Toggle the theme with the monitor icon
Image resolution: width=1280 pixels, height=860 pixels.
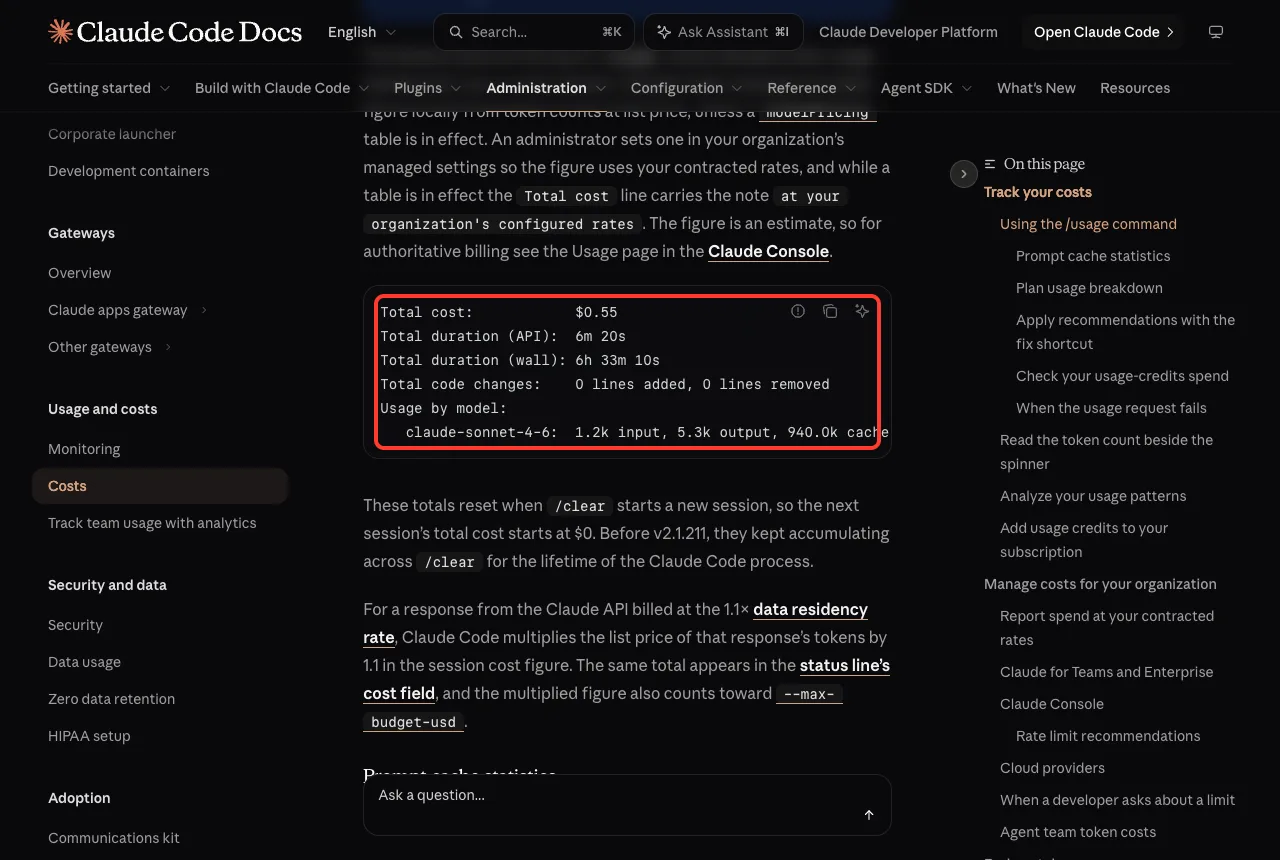pos(1216,32)
